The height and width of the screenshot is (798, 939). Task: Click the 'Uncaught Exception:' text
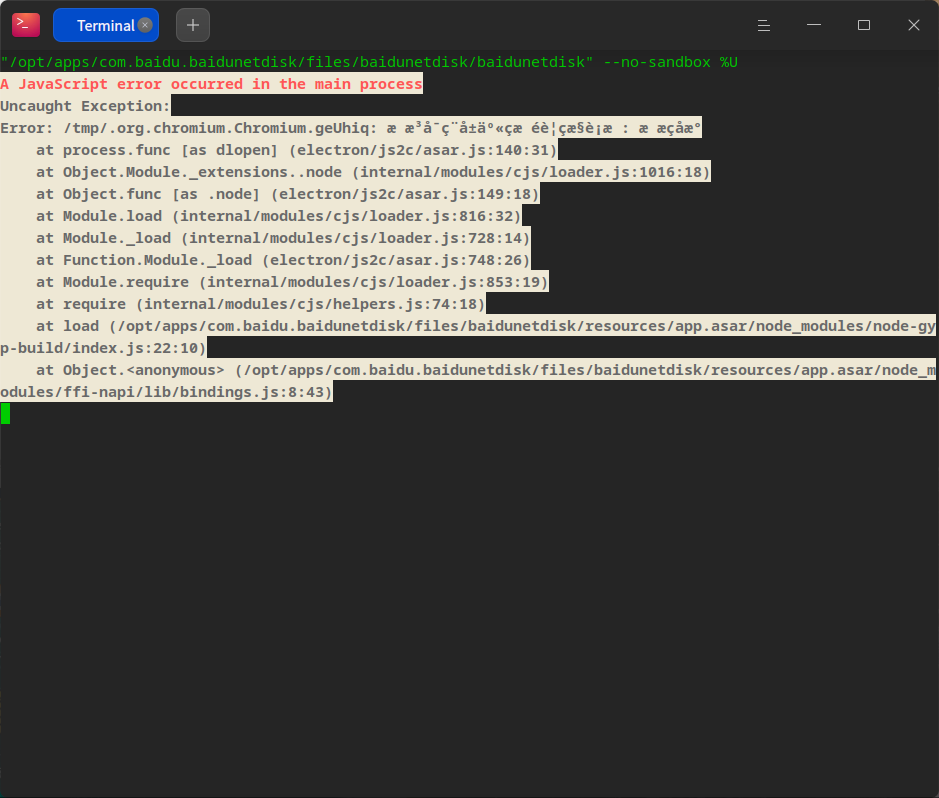coord(85,106)
